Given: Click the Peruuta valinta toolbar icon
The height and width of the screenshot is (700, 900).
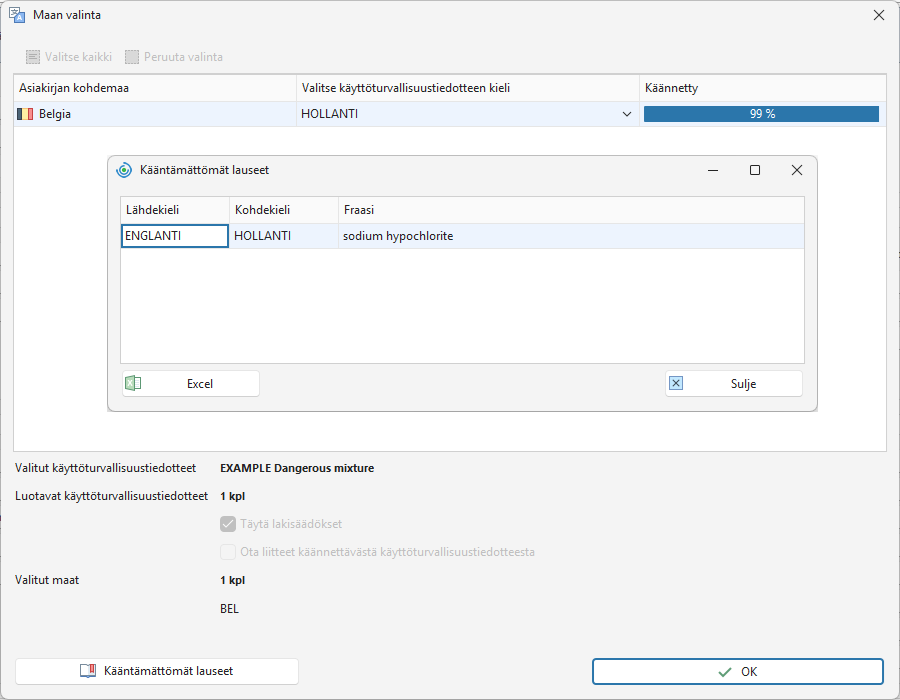Looking at the screenshot, I should [132, 57].
